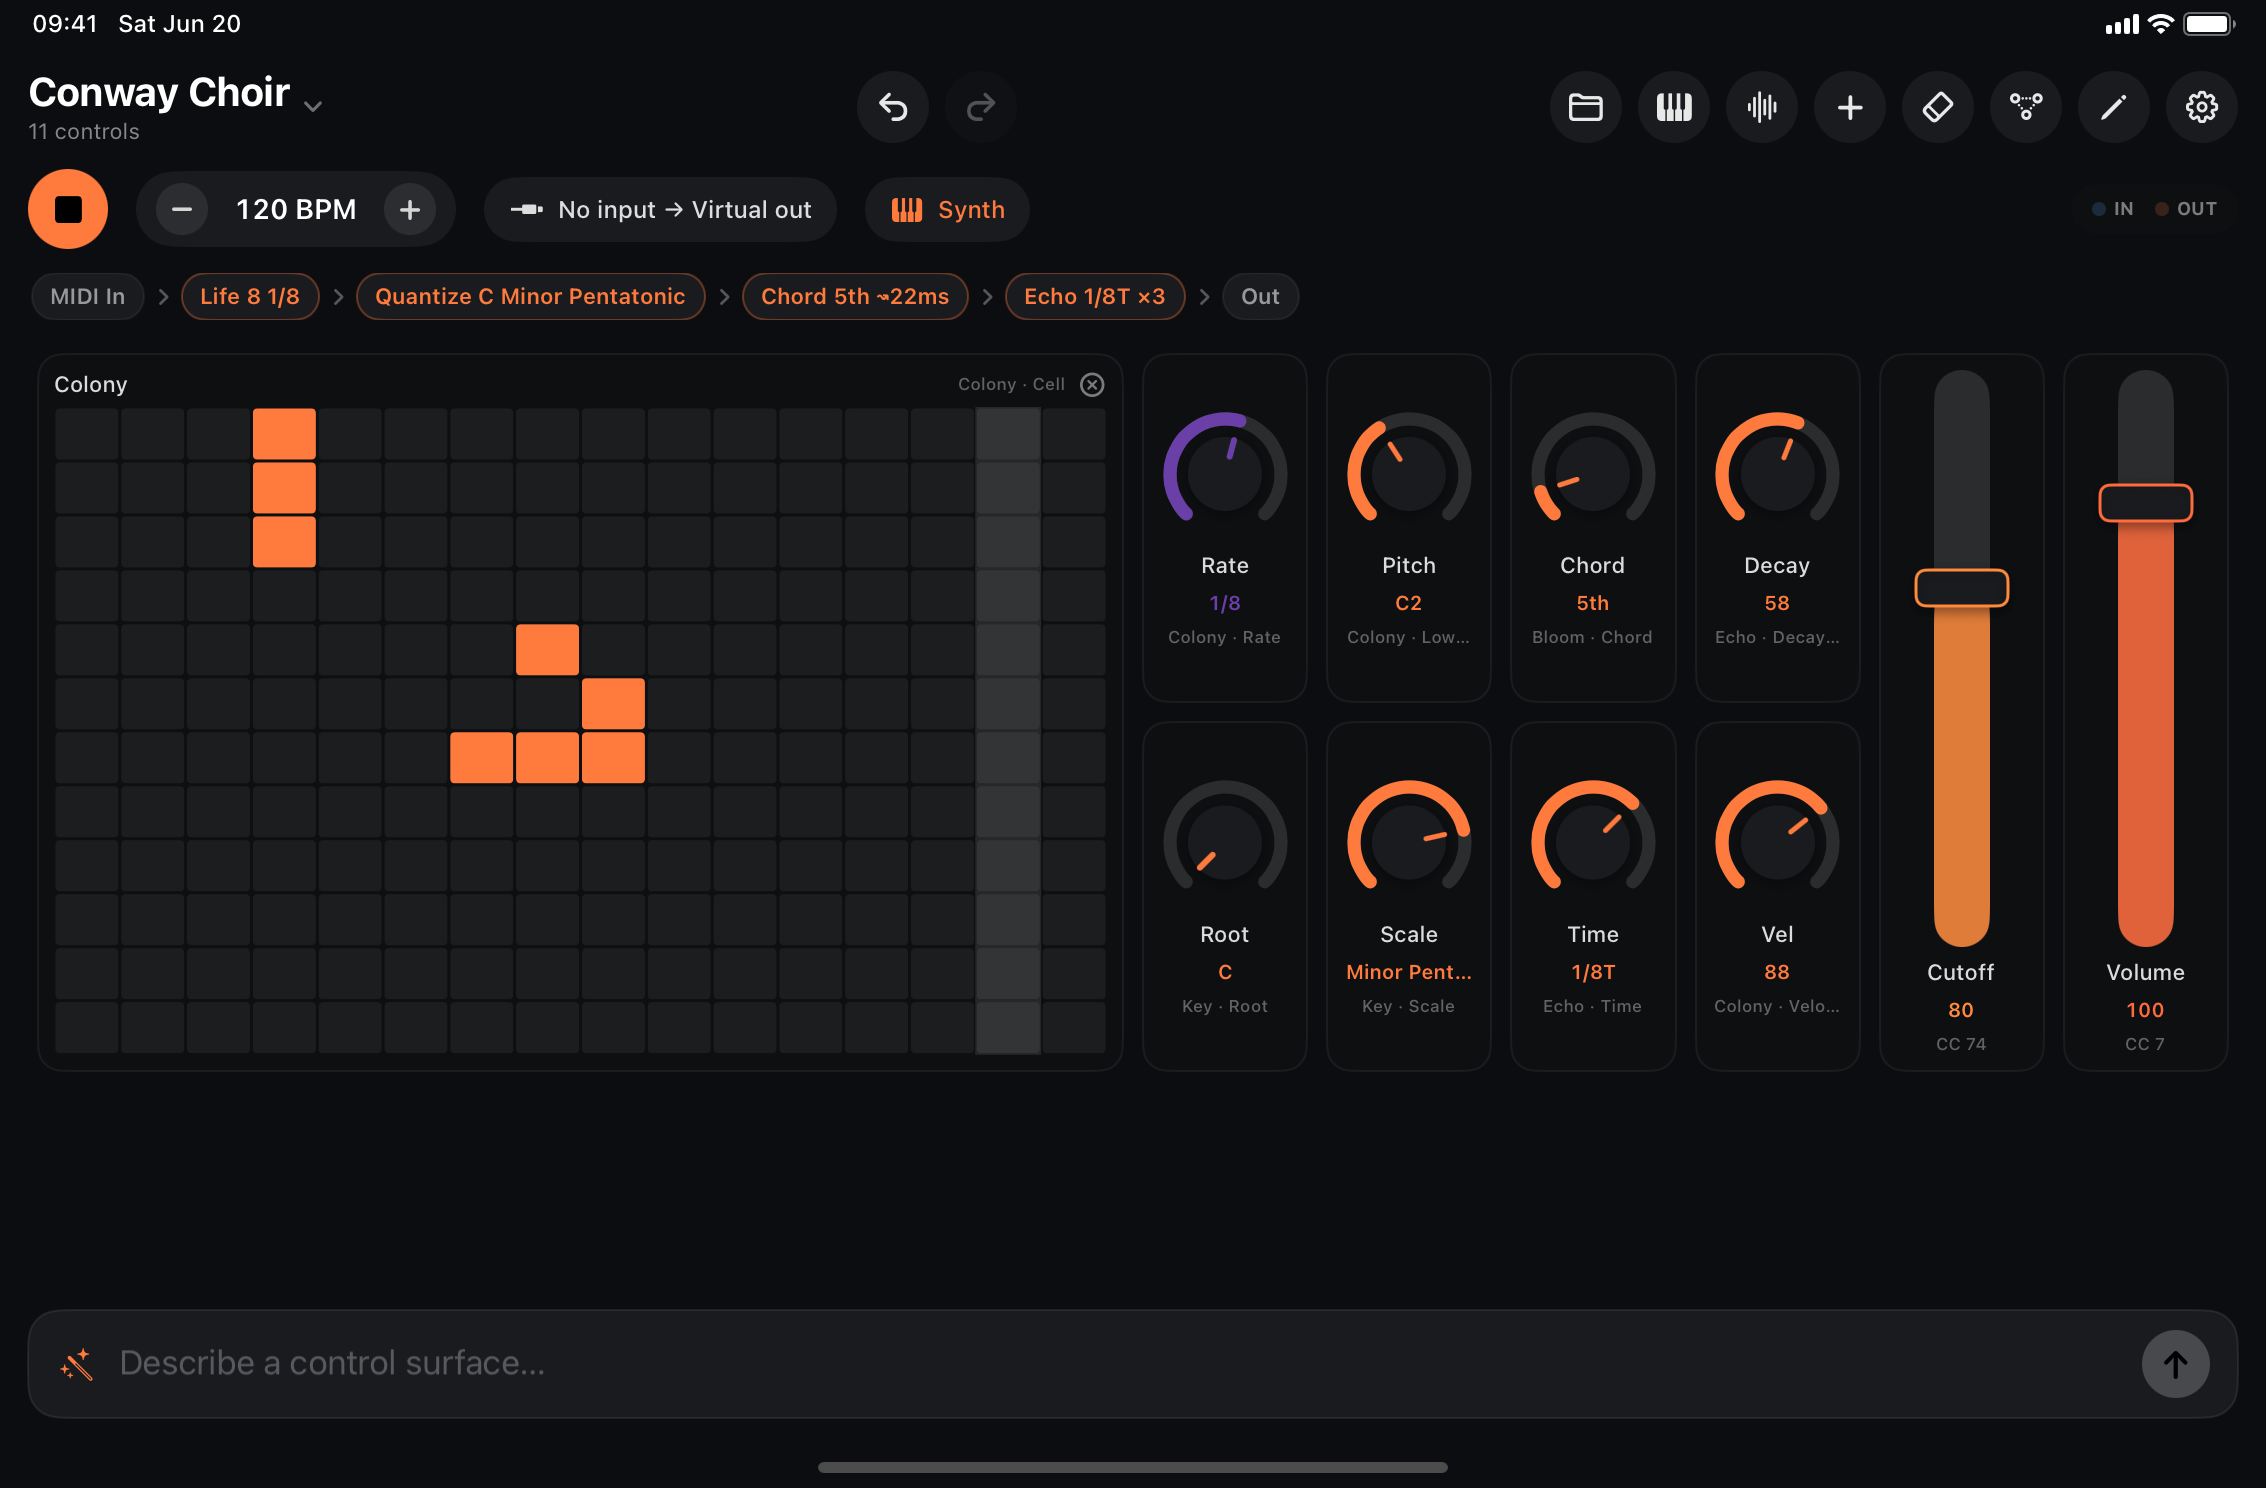Viewport: 2266px width, 1488px height.
Task: Enable edit mode with pencil icon
Action: pyautogui.click(x=2114, y=107)
